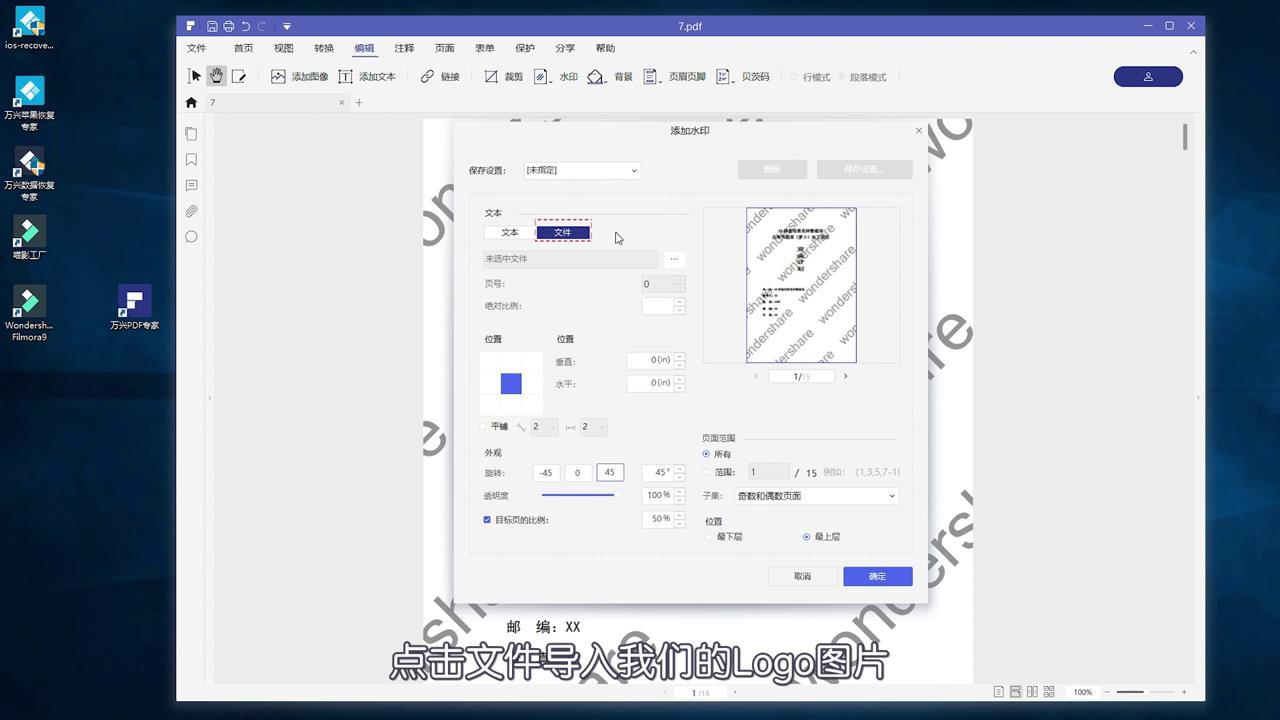Switch to single page view icon

point(999,692)
